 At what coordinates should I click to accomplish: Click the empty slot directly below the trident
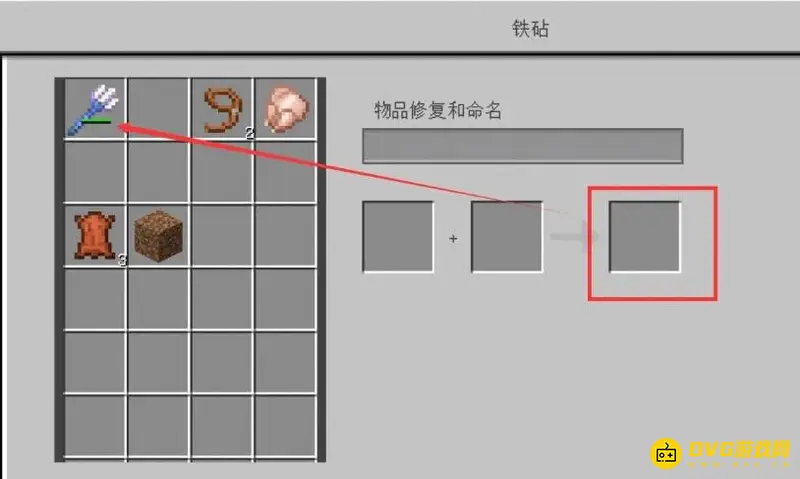point(95,172)
